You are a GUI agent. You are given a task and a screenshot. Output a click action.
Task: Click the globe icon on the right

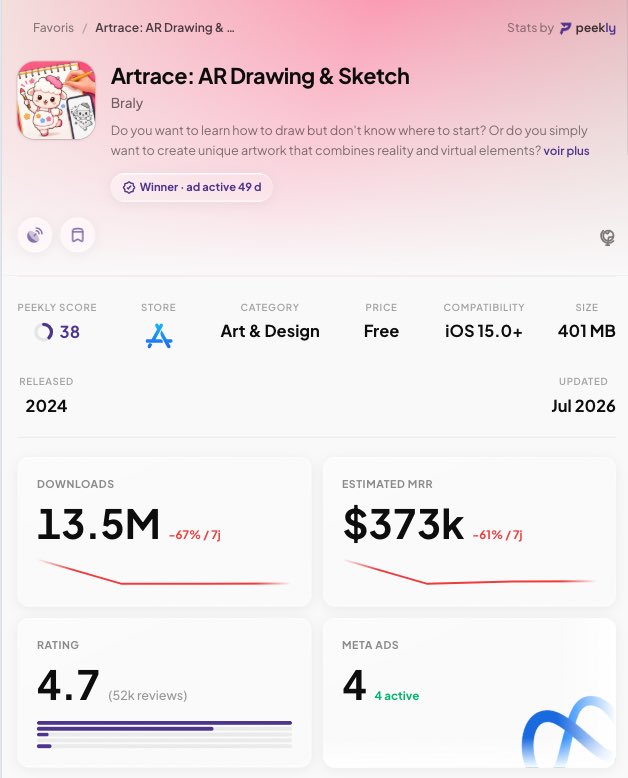[607, 237]
